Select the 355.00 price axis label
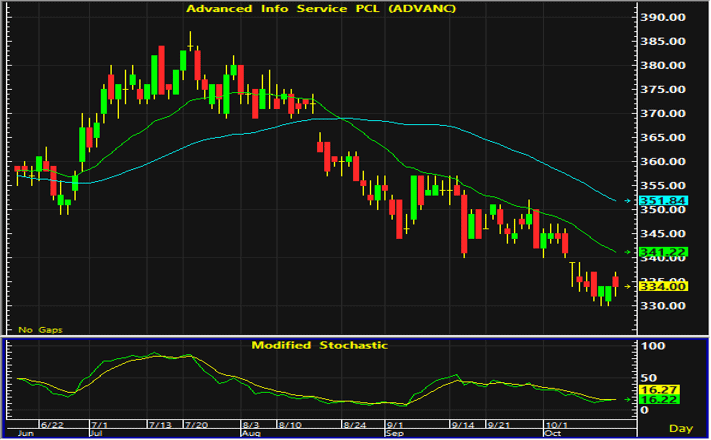Image resolution: width=711 pixels, height=440 pixels. [662, 186]
